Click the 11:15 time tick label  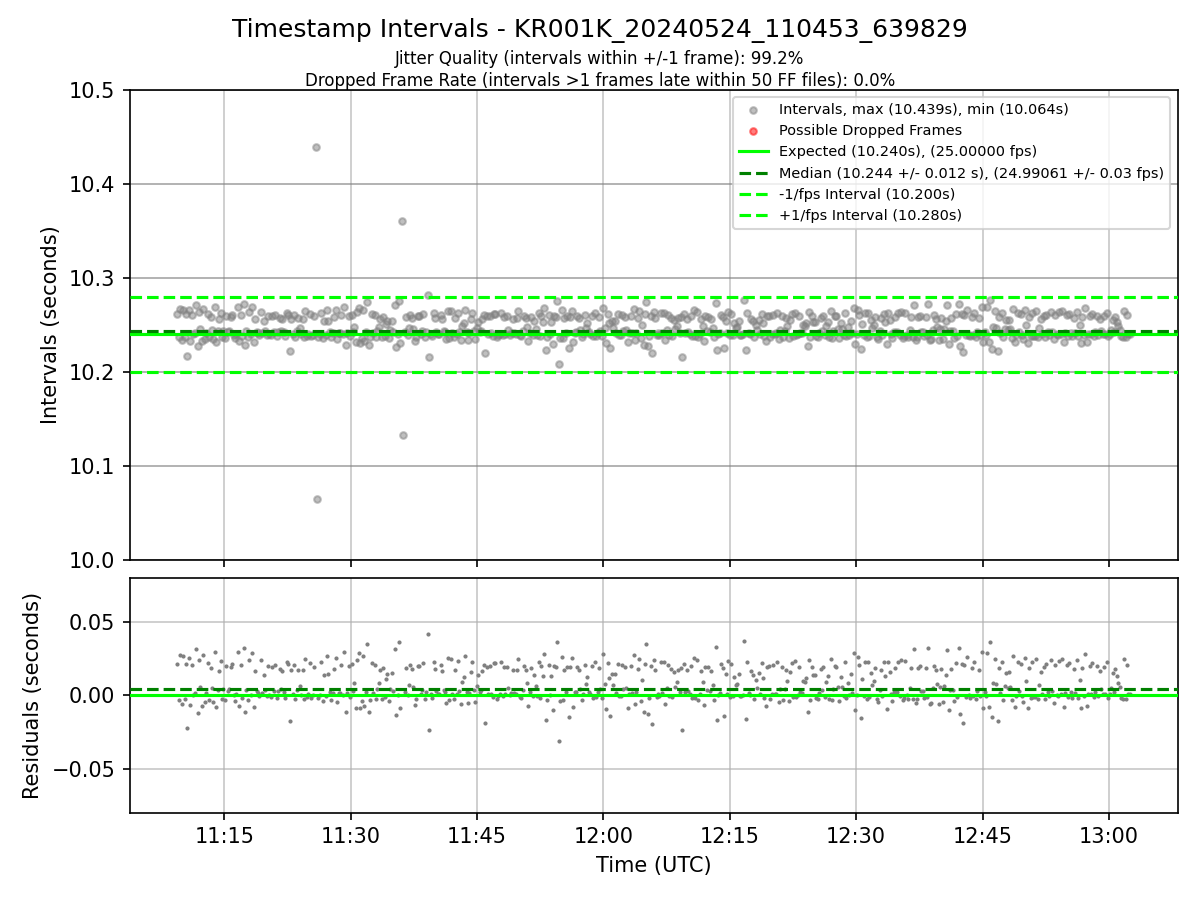pyautogui.click(x=223, y=835)
